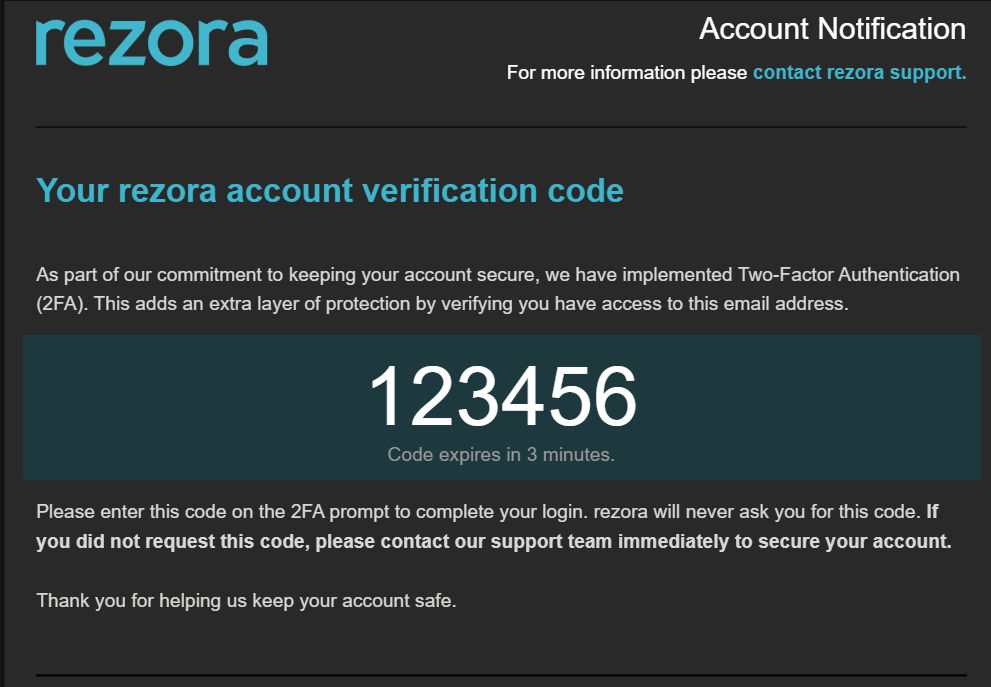Viewport: 991px width, 687px height.
Task: Click the rezora logo
Action: 152,42
